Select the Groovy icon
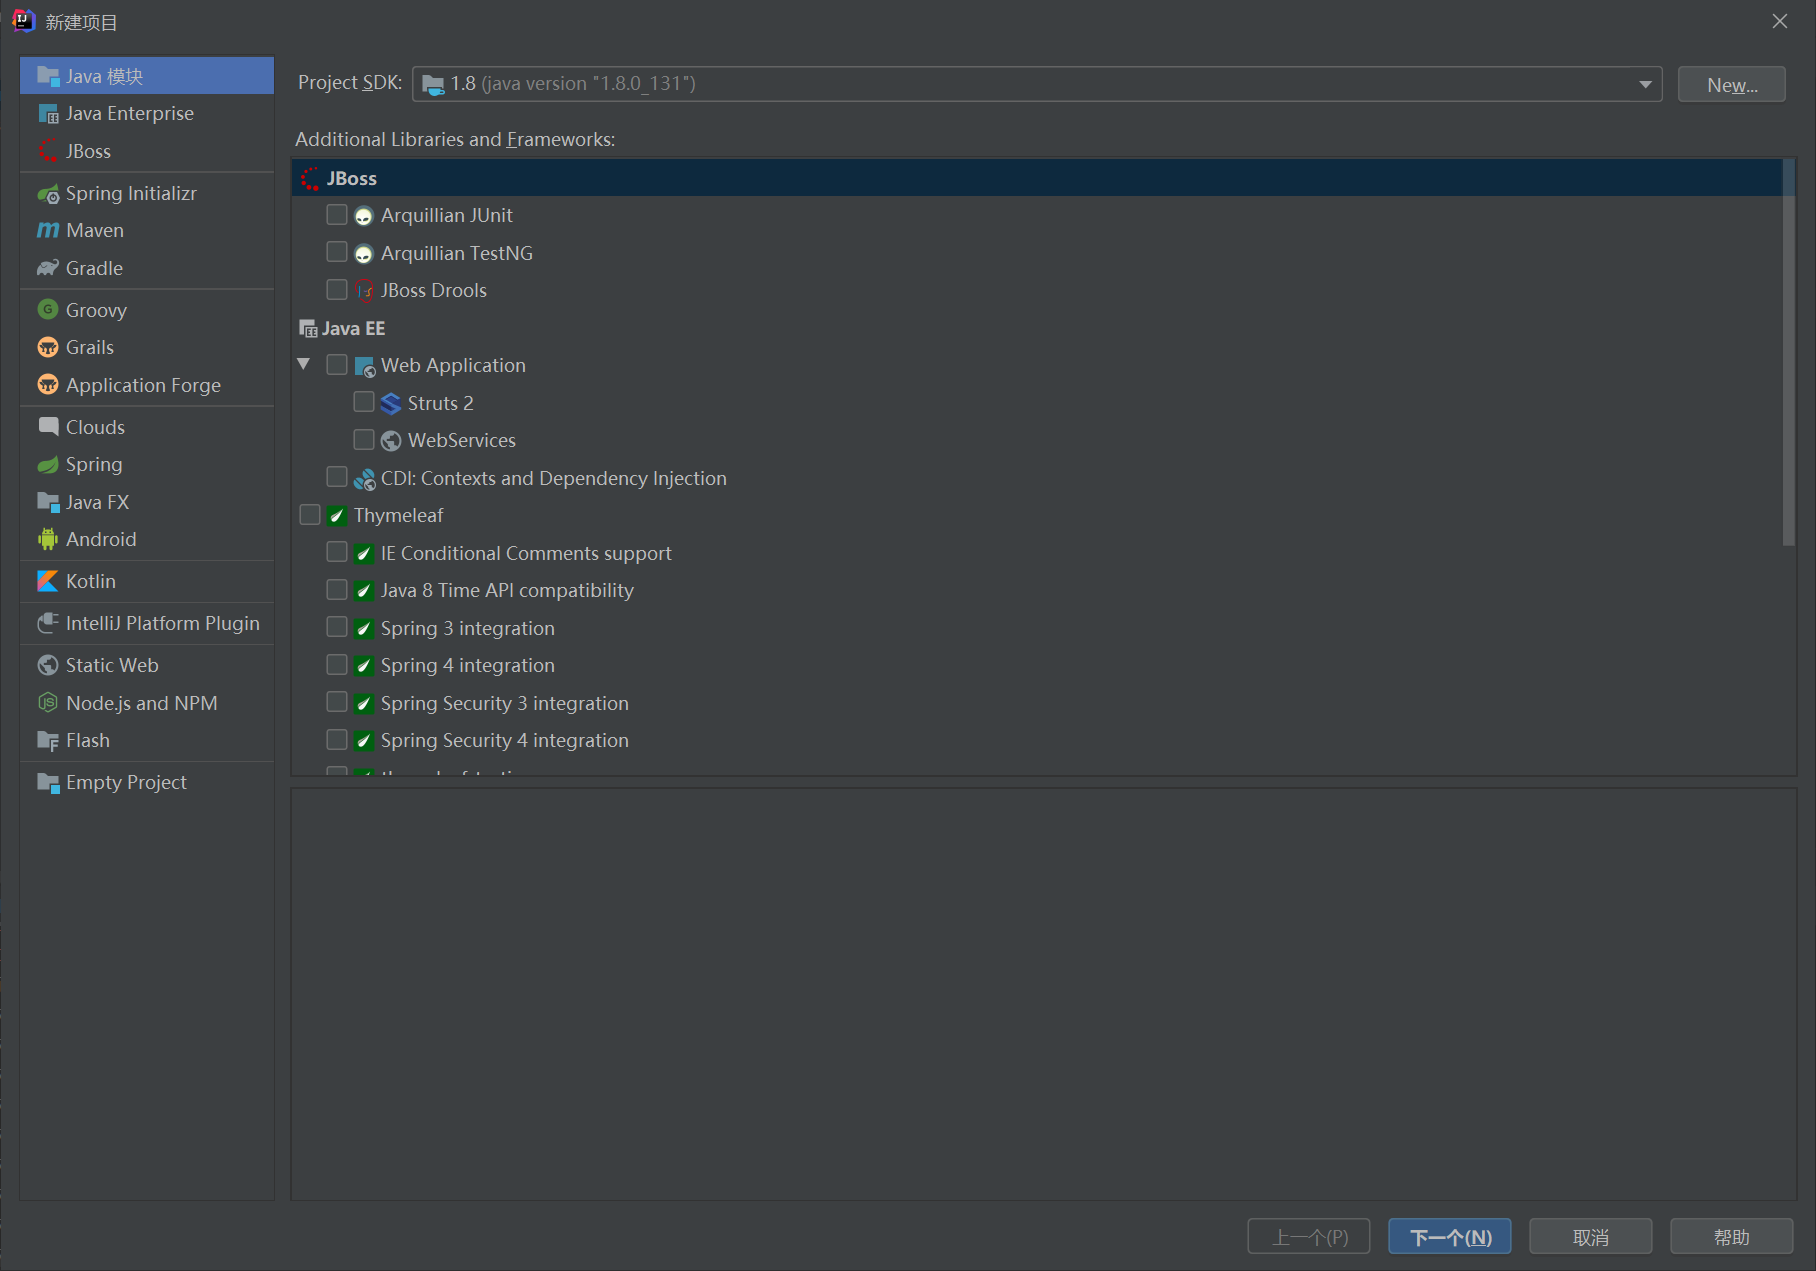Image resolution: width=1816 pixels, height=1271 pixels. coord(48,310)
